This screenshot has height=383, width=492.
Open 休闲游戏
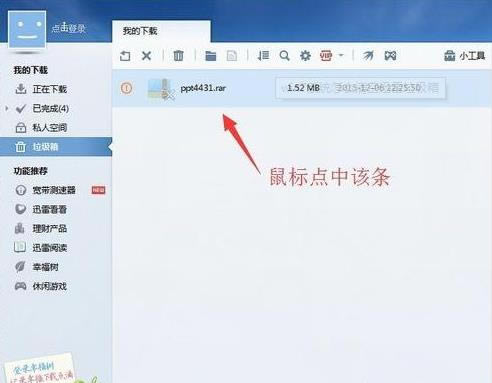tap(49, 286)
